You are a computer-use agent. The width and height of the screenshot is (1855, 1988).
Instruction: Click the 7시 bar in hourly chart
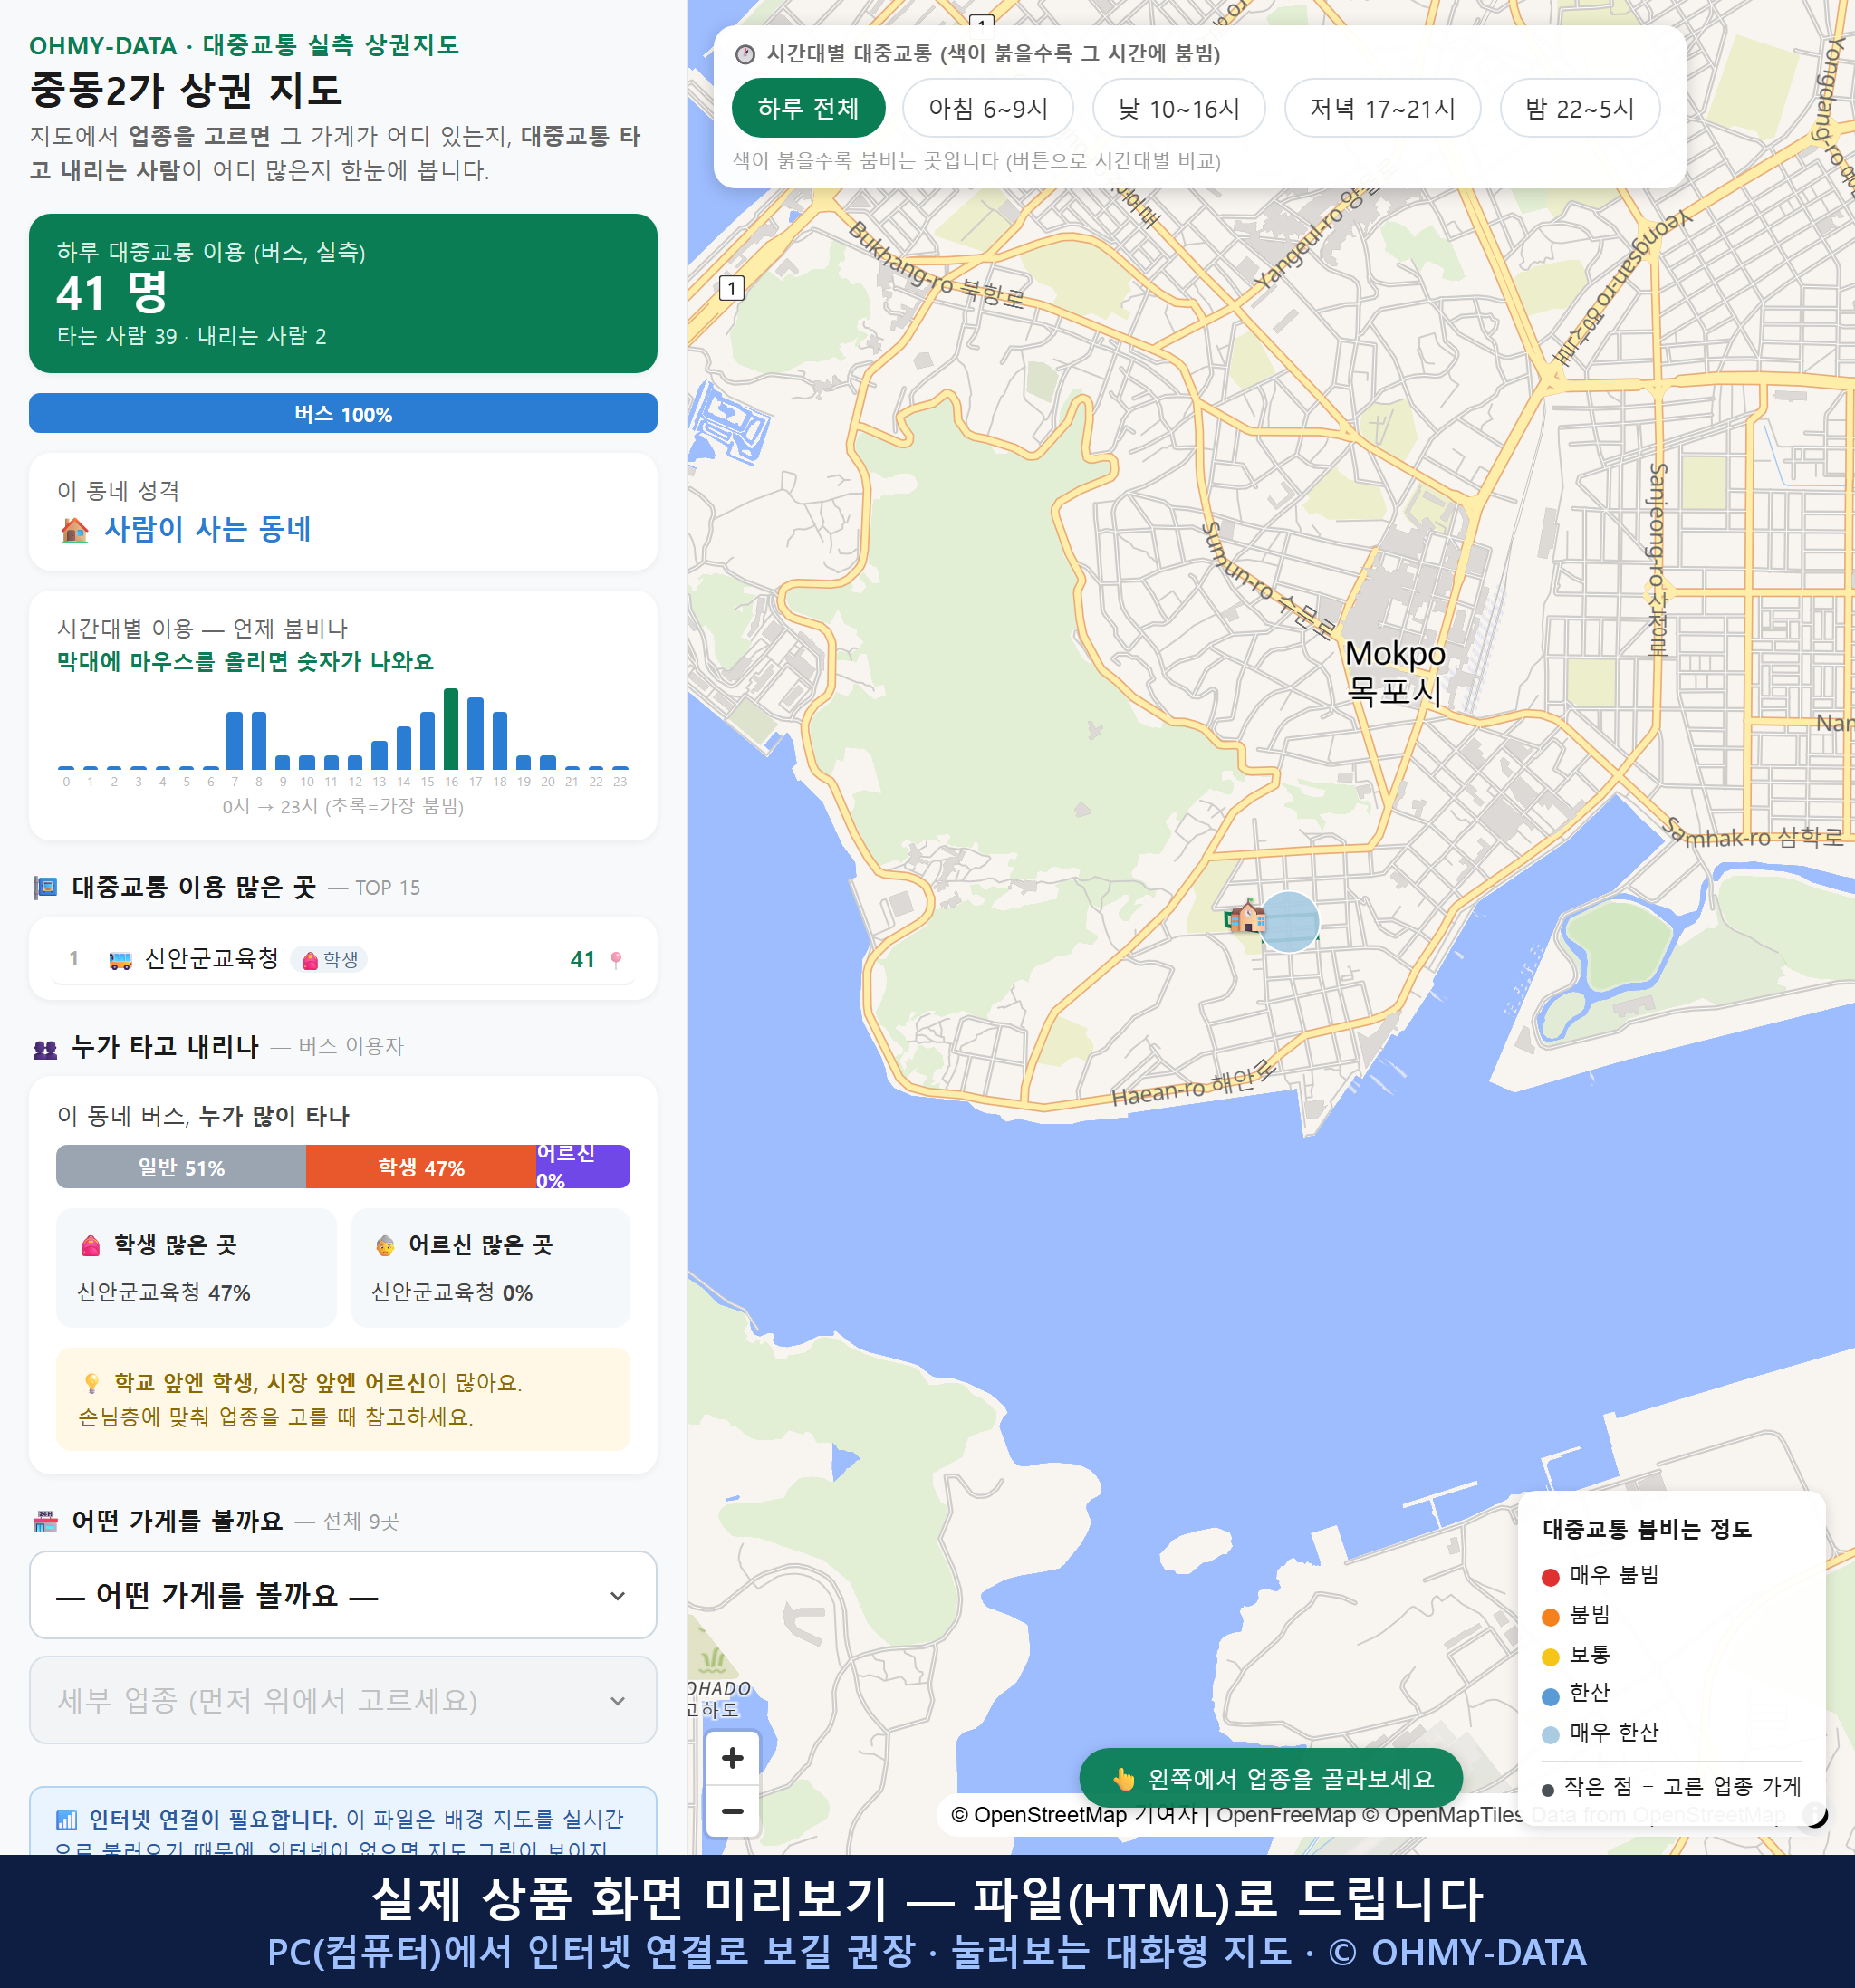tap(234, 740)
